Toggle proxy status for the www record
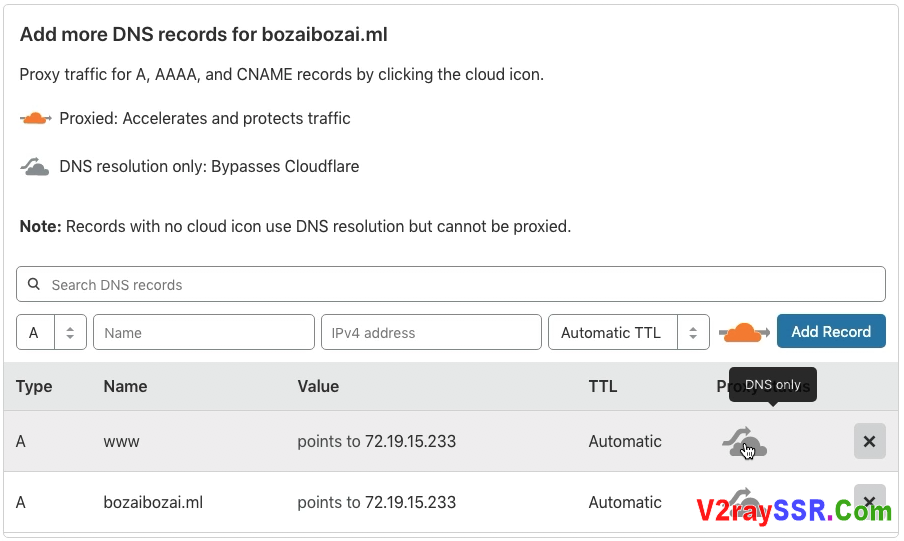 pos(744,442)
